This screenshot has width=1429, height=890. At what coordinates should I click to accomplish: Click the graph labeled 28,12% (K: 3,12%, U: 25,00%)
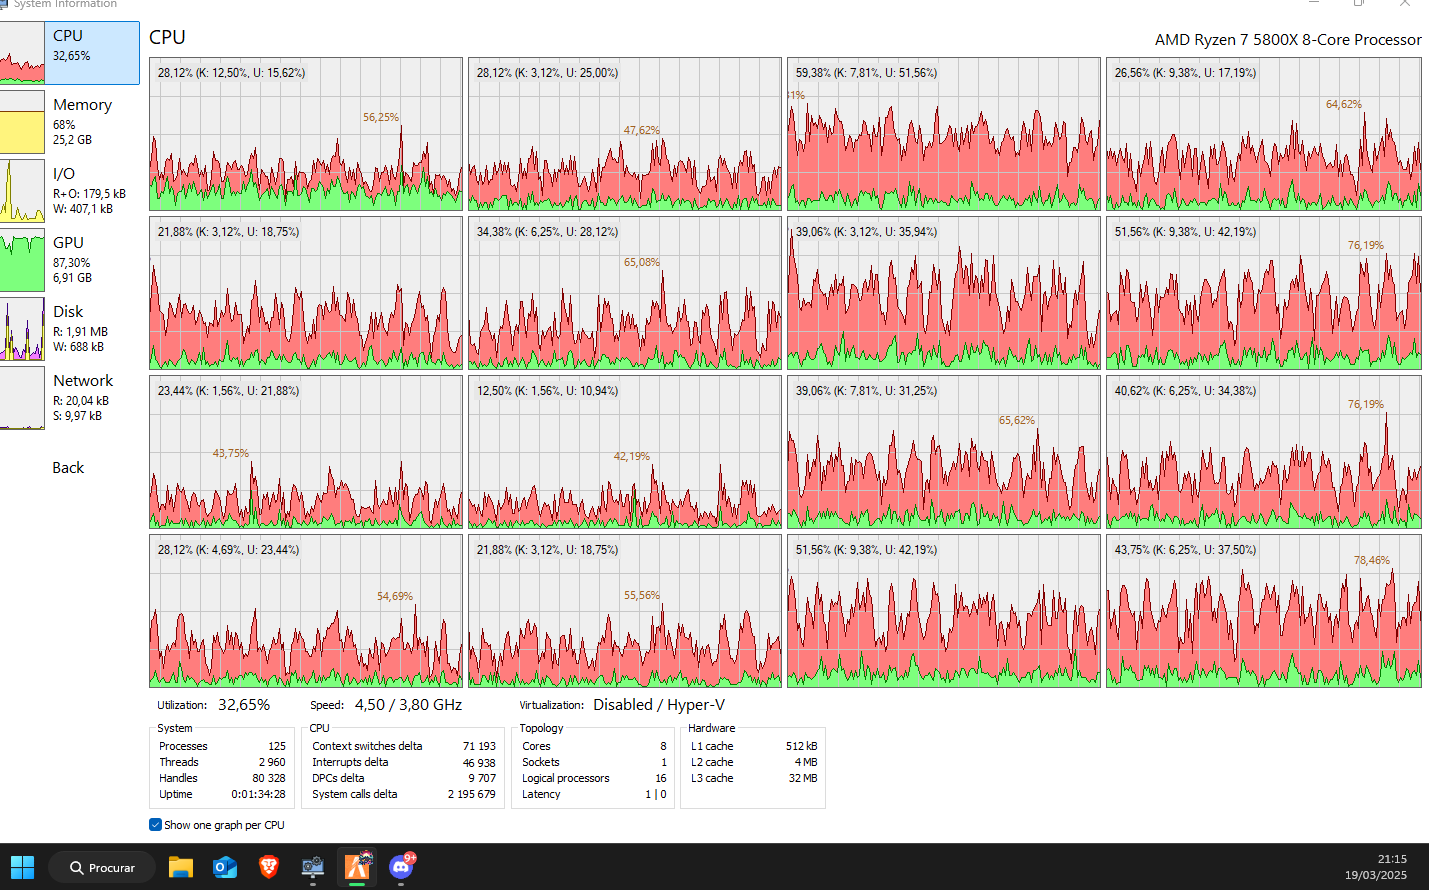coord(625,134)
